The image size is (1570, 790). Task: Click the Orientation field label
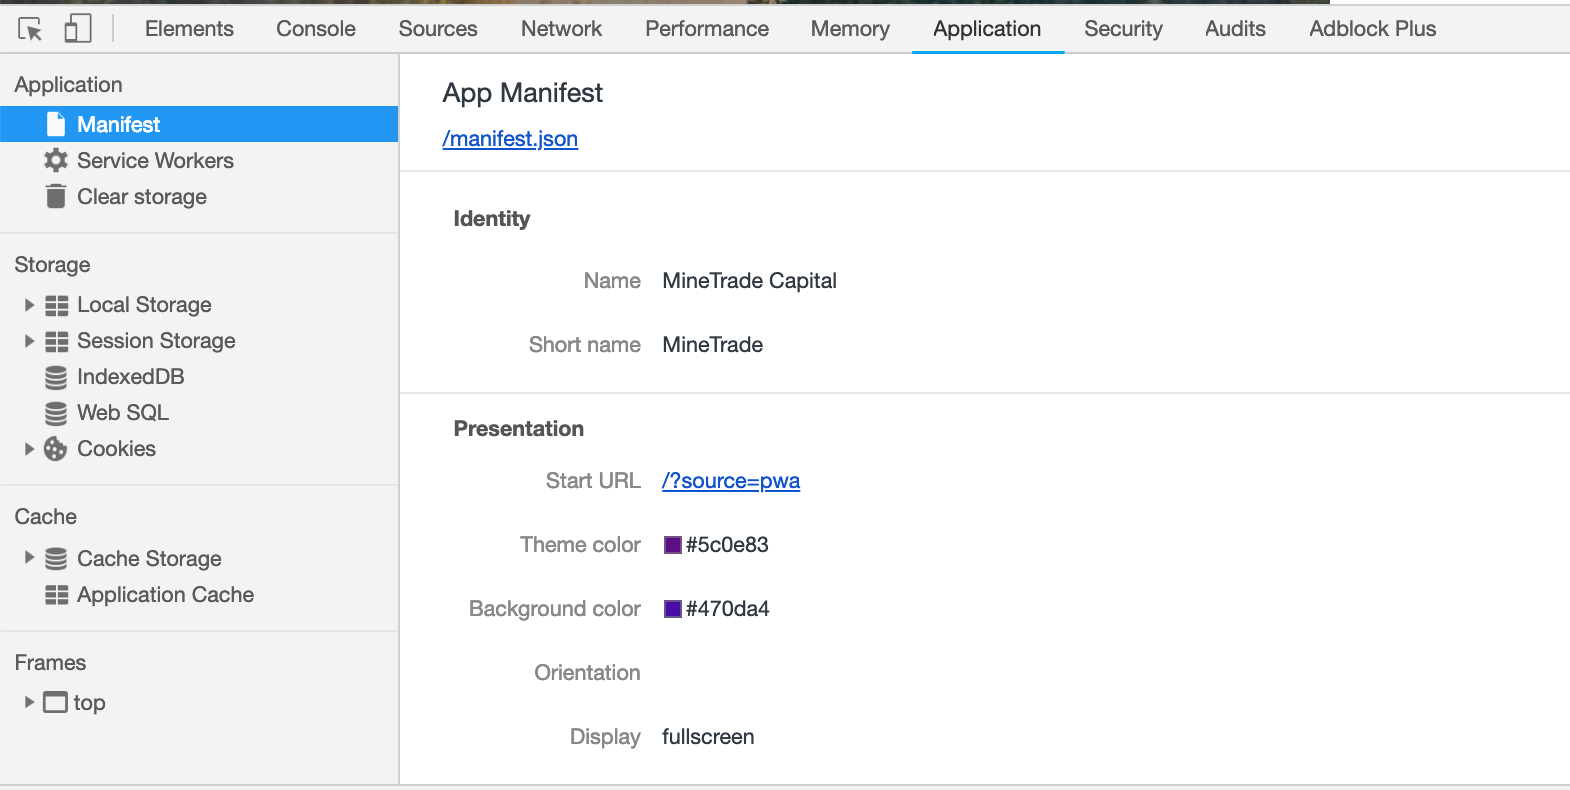[x=587, y=673]
